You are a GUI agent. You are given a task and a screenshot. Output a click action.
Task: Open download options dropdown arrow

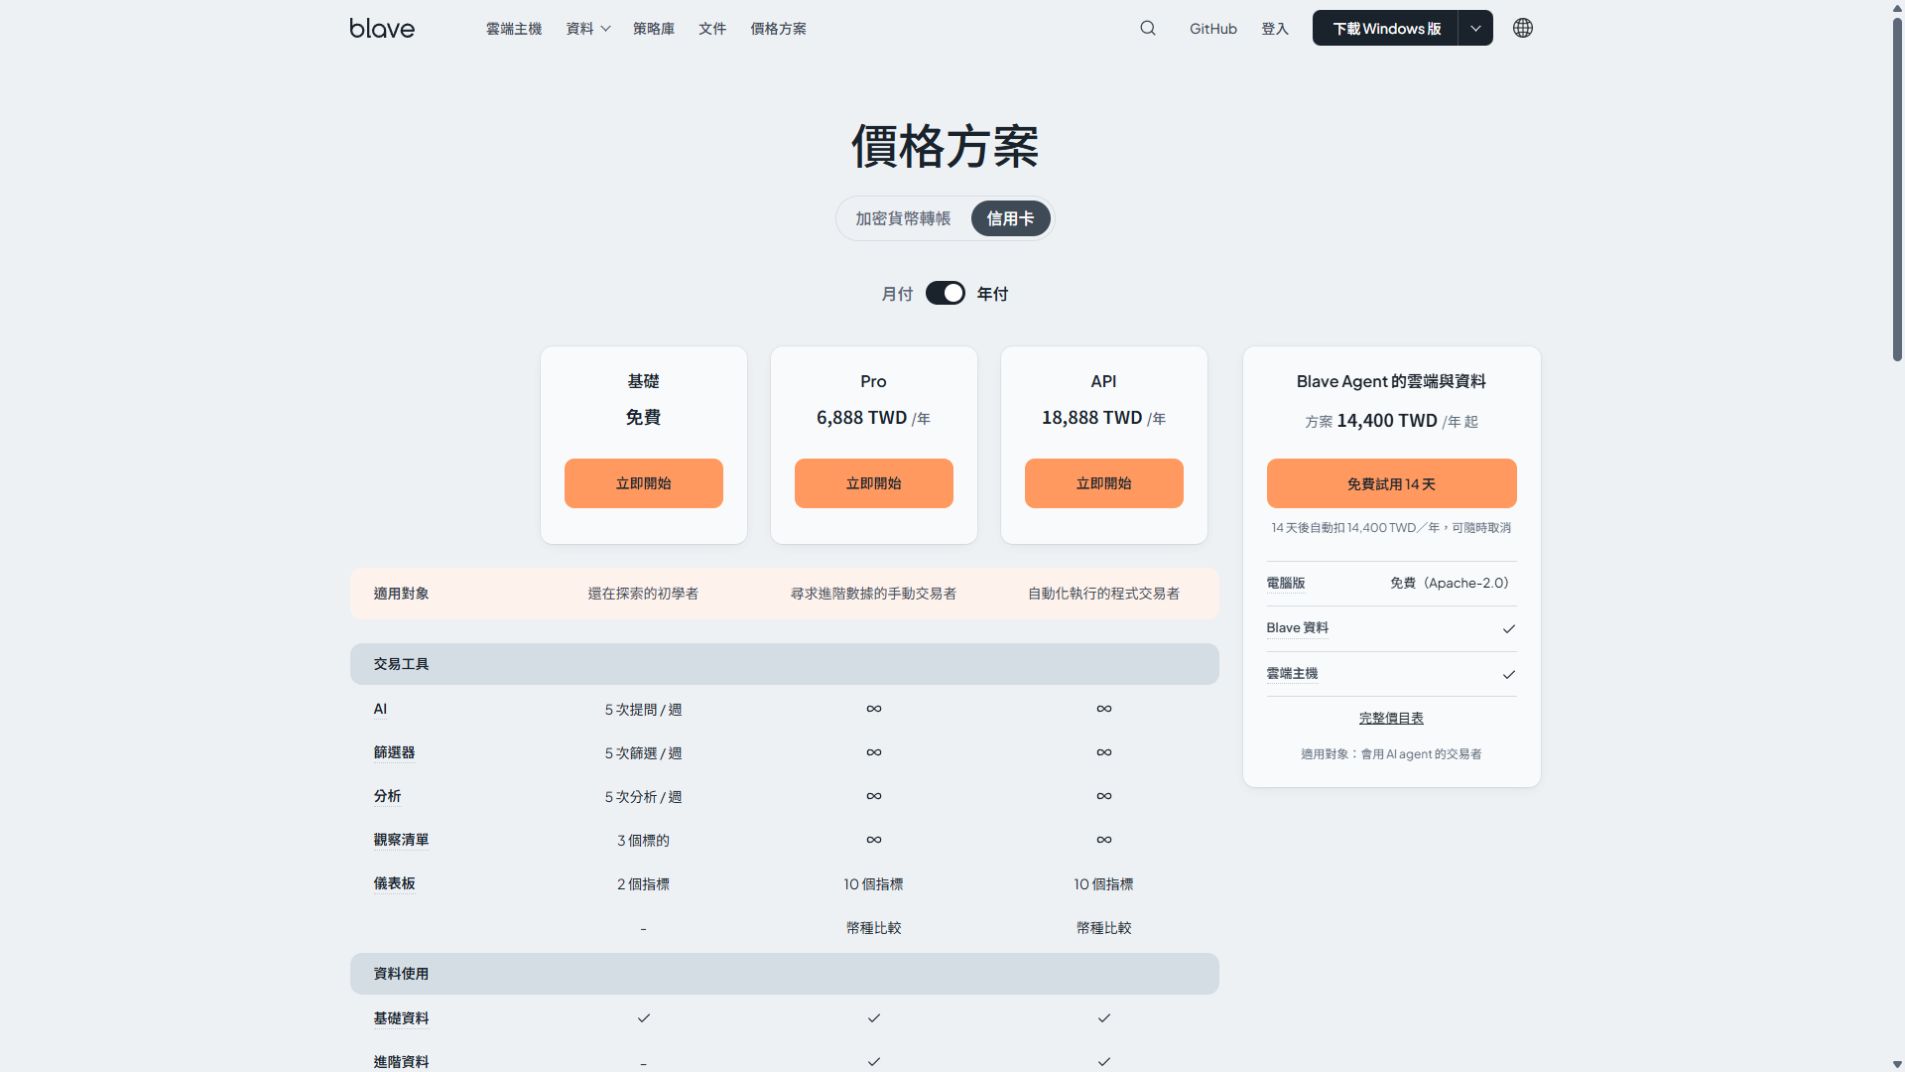coord(1475,28)
